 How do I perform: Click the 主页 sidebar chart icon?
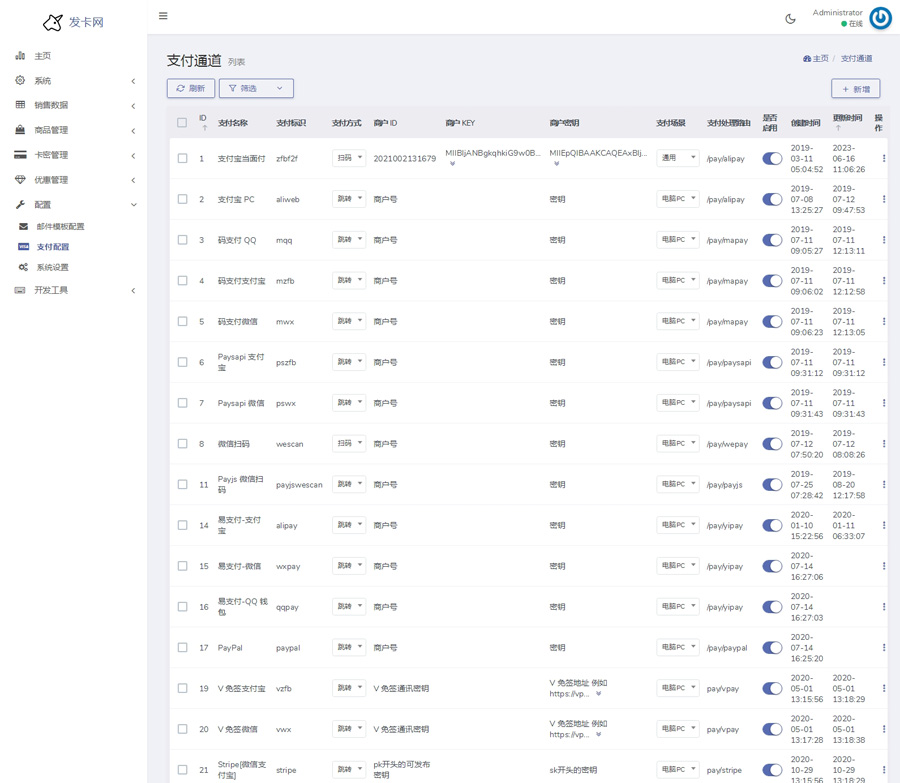(20, 56)
